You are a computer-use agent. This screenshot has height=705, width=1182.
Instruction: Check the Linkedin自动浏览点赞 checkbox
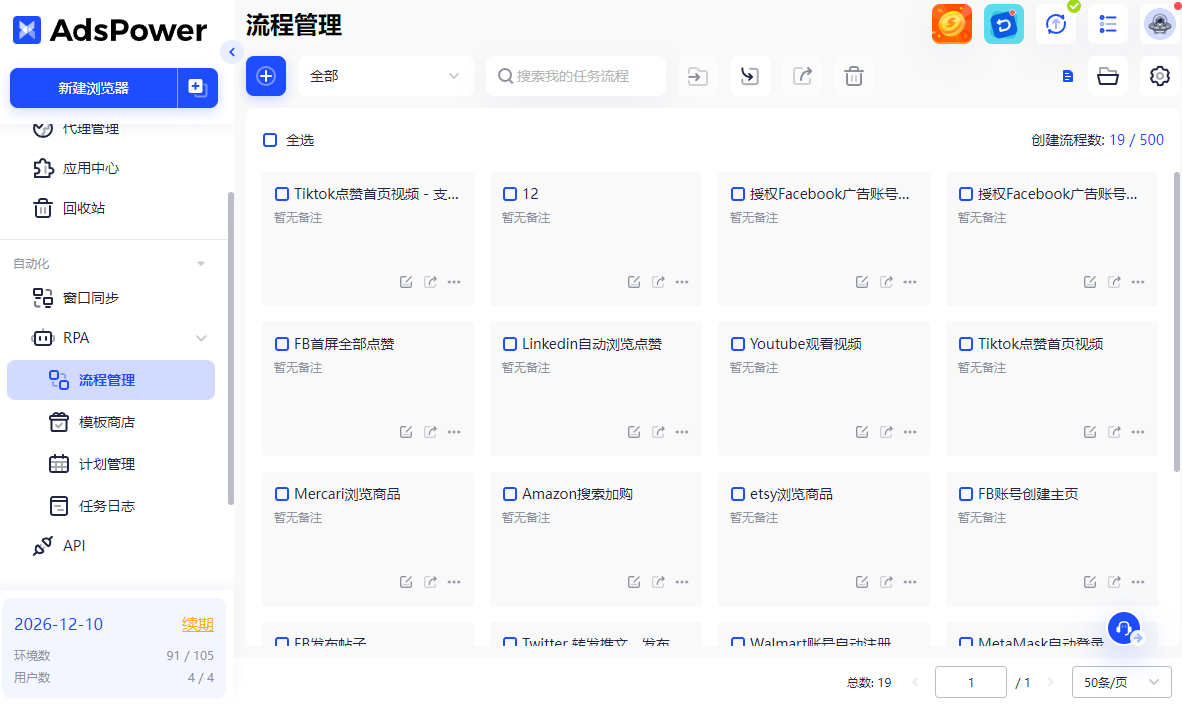coord(510,344)
